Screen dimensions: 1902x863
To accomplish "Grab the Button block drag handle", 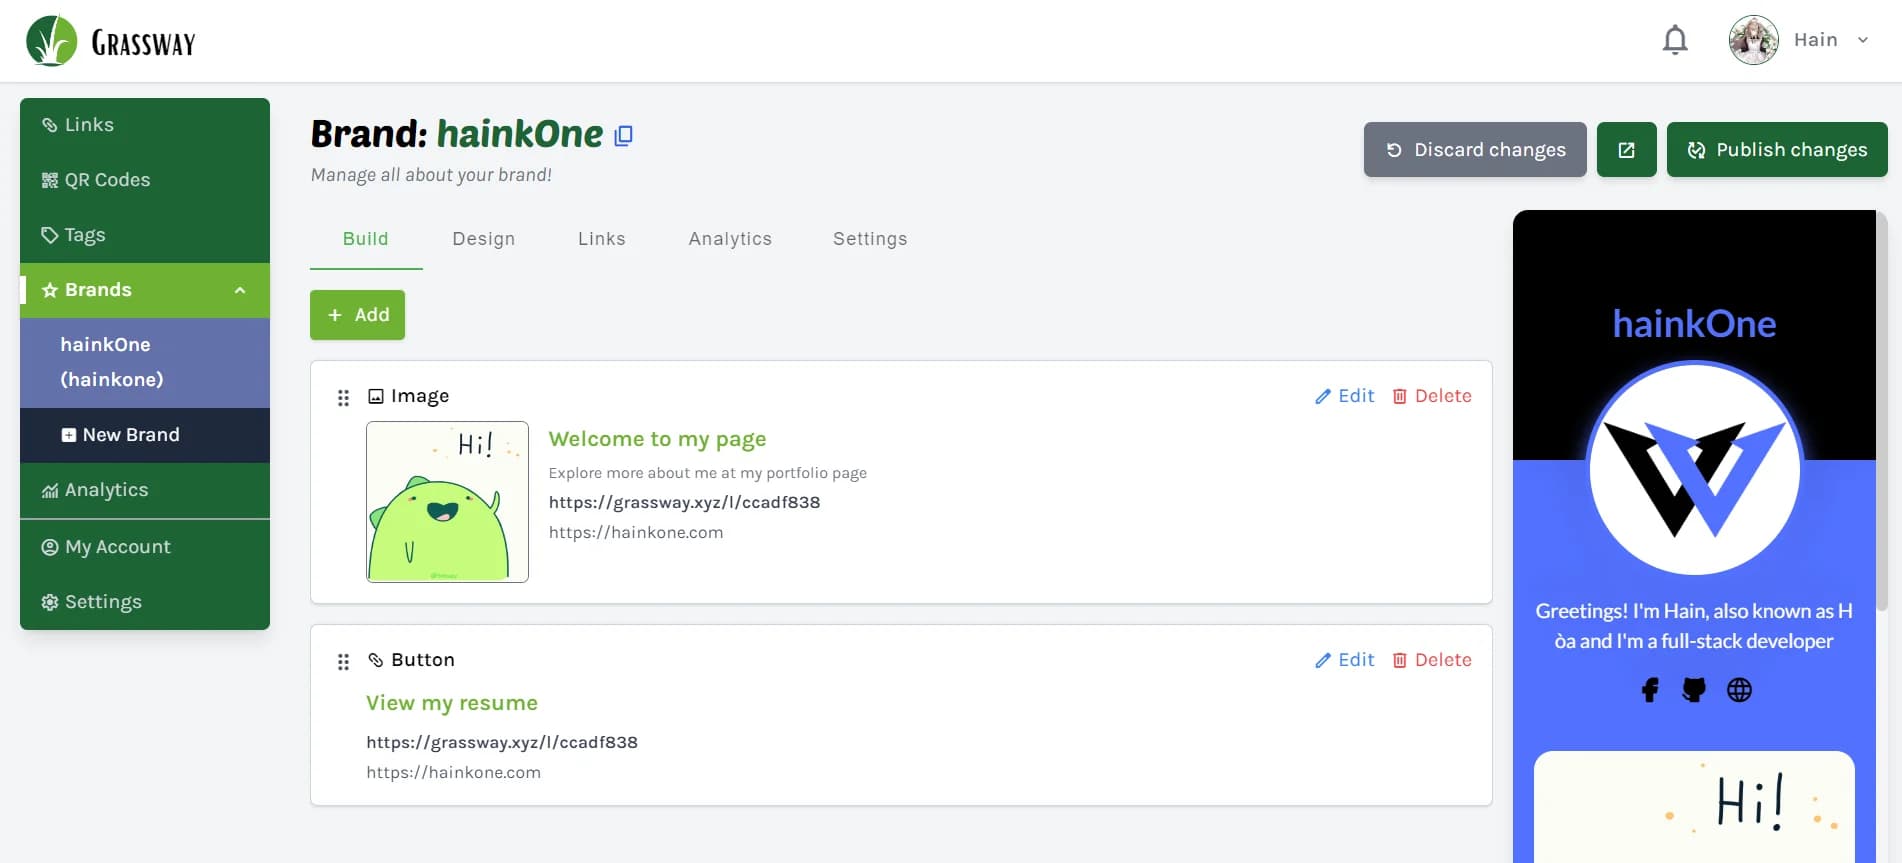I will tap(343, 662).
